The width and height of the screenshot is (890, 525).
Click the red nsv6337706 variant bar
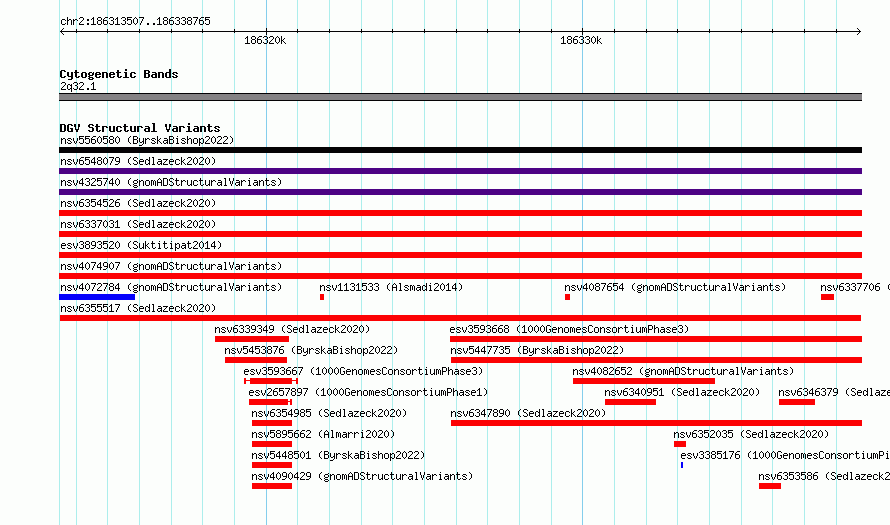click(x=827, y=297)
